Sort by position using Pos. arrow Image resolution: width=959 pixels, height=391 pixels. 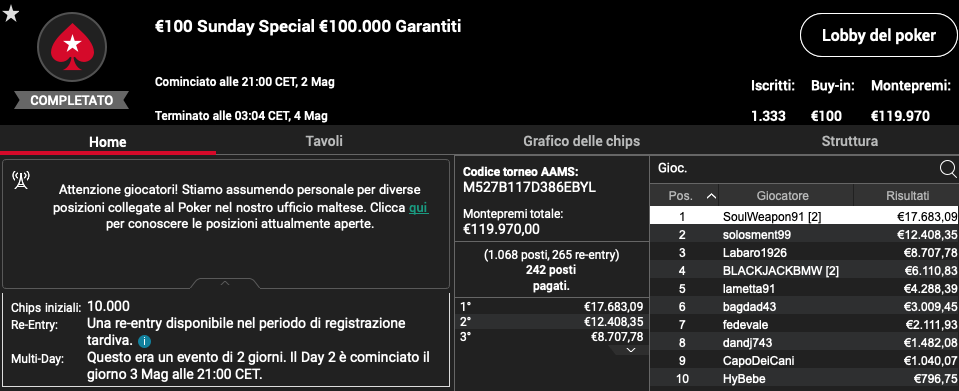point(711,196)
